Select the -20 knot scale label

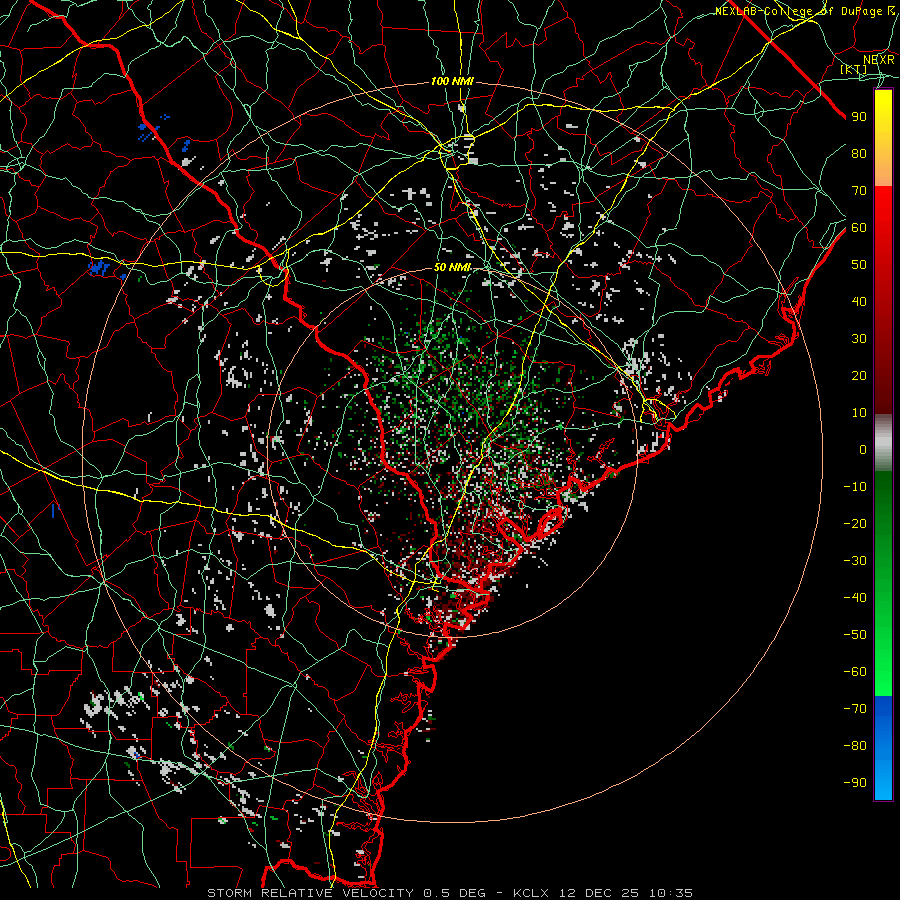(x=855, y=524)
